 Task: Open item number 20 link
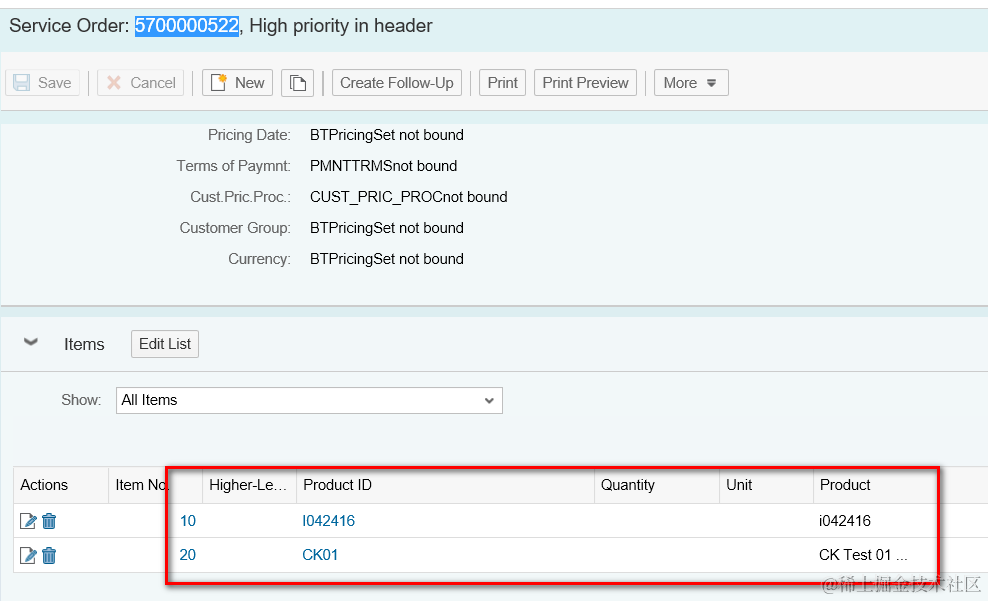click(x=188, y=555)
